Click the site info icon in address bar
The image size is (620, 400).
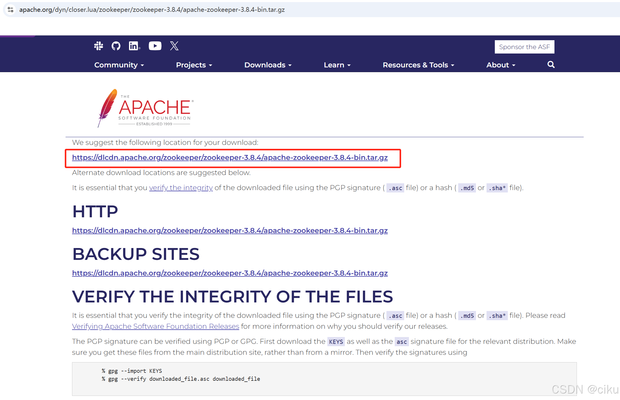click(x=10, y=9)
